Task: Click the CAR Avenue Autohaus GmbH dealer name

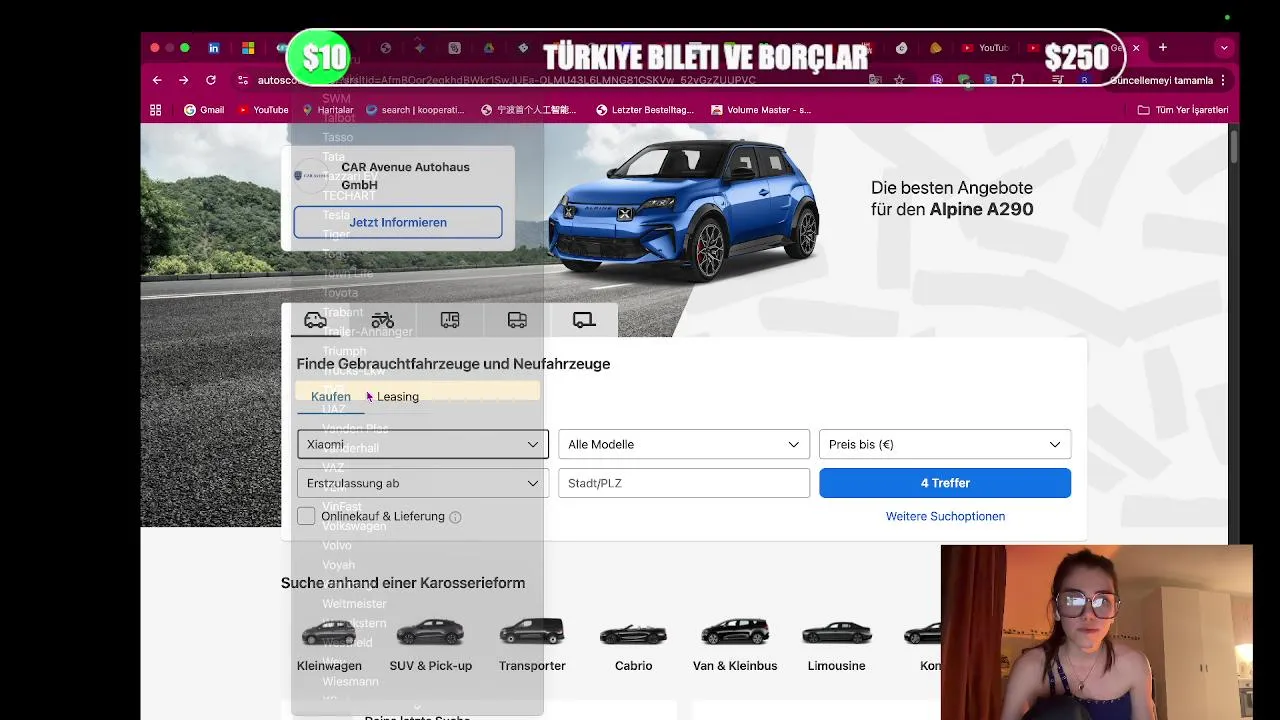Action: pyautogui.click(x=405, y=176)
